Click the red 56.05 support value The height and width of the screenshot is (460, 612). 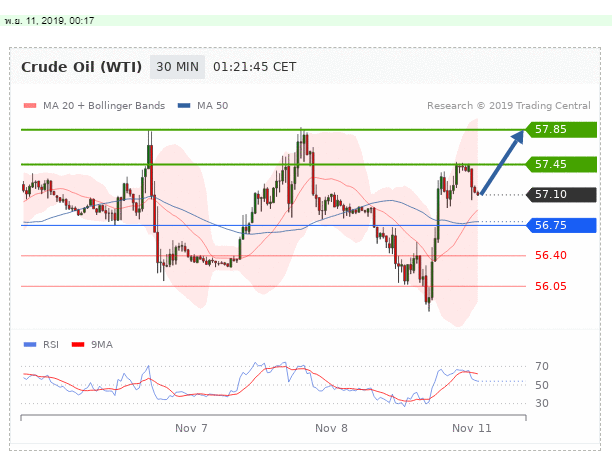pos(551,286)
